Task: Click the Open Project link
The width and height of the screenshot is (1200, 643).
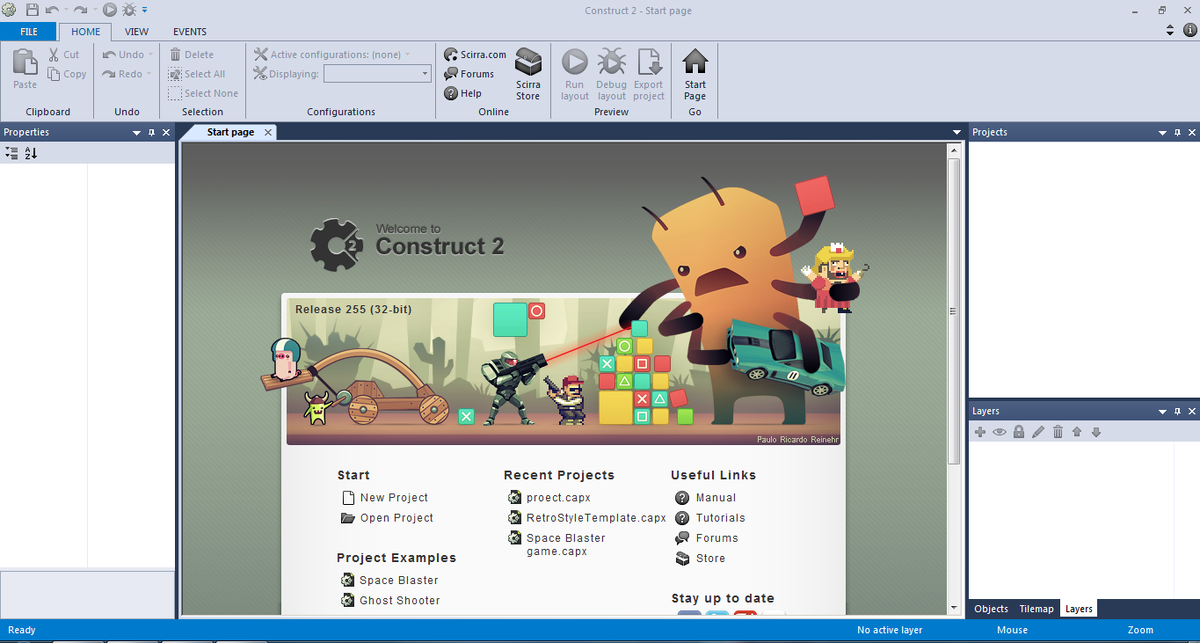Action: [387, 518]
